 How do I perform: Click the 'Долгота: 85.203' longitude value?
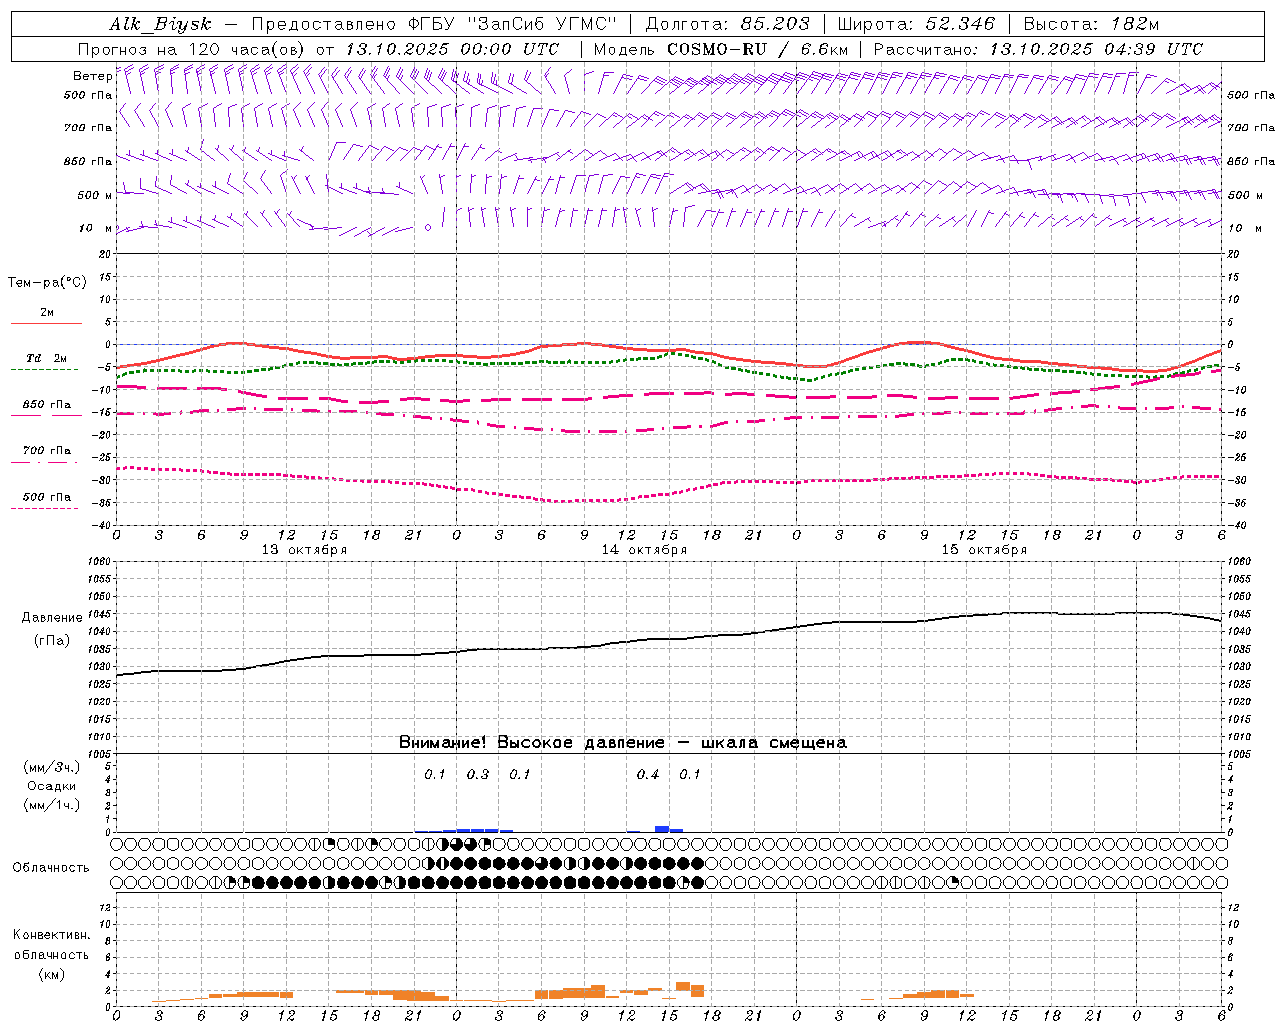point(727,24)
